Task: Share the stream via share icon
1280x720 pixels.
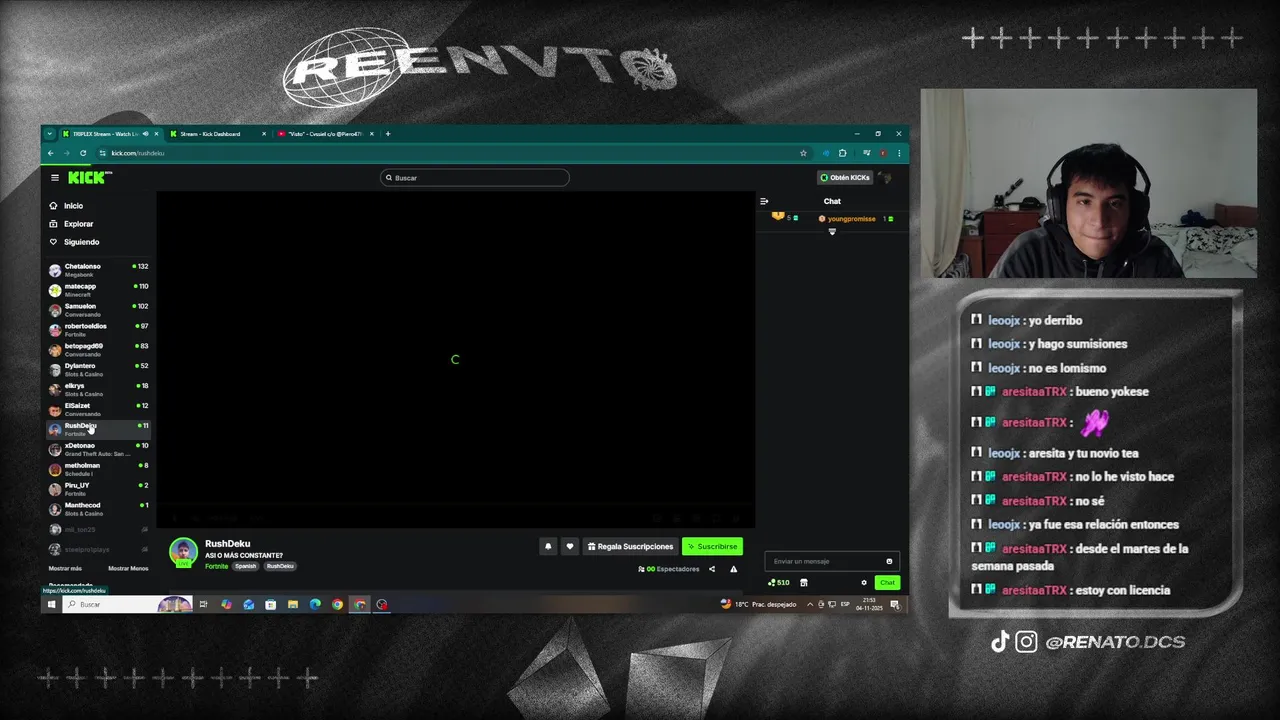Action: tap(712, 569)
